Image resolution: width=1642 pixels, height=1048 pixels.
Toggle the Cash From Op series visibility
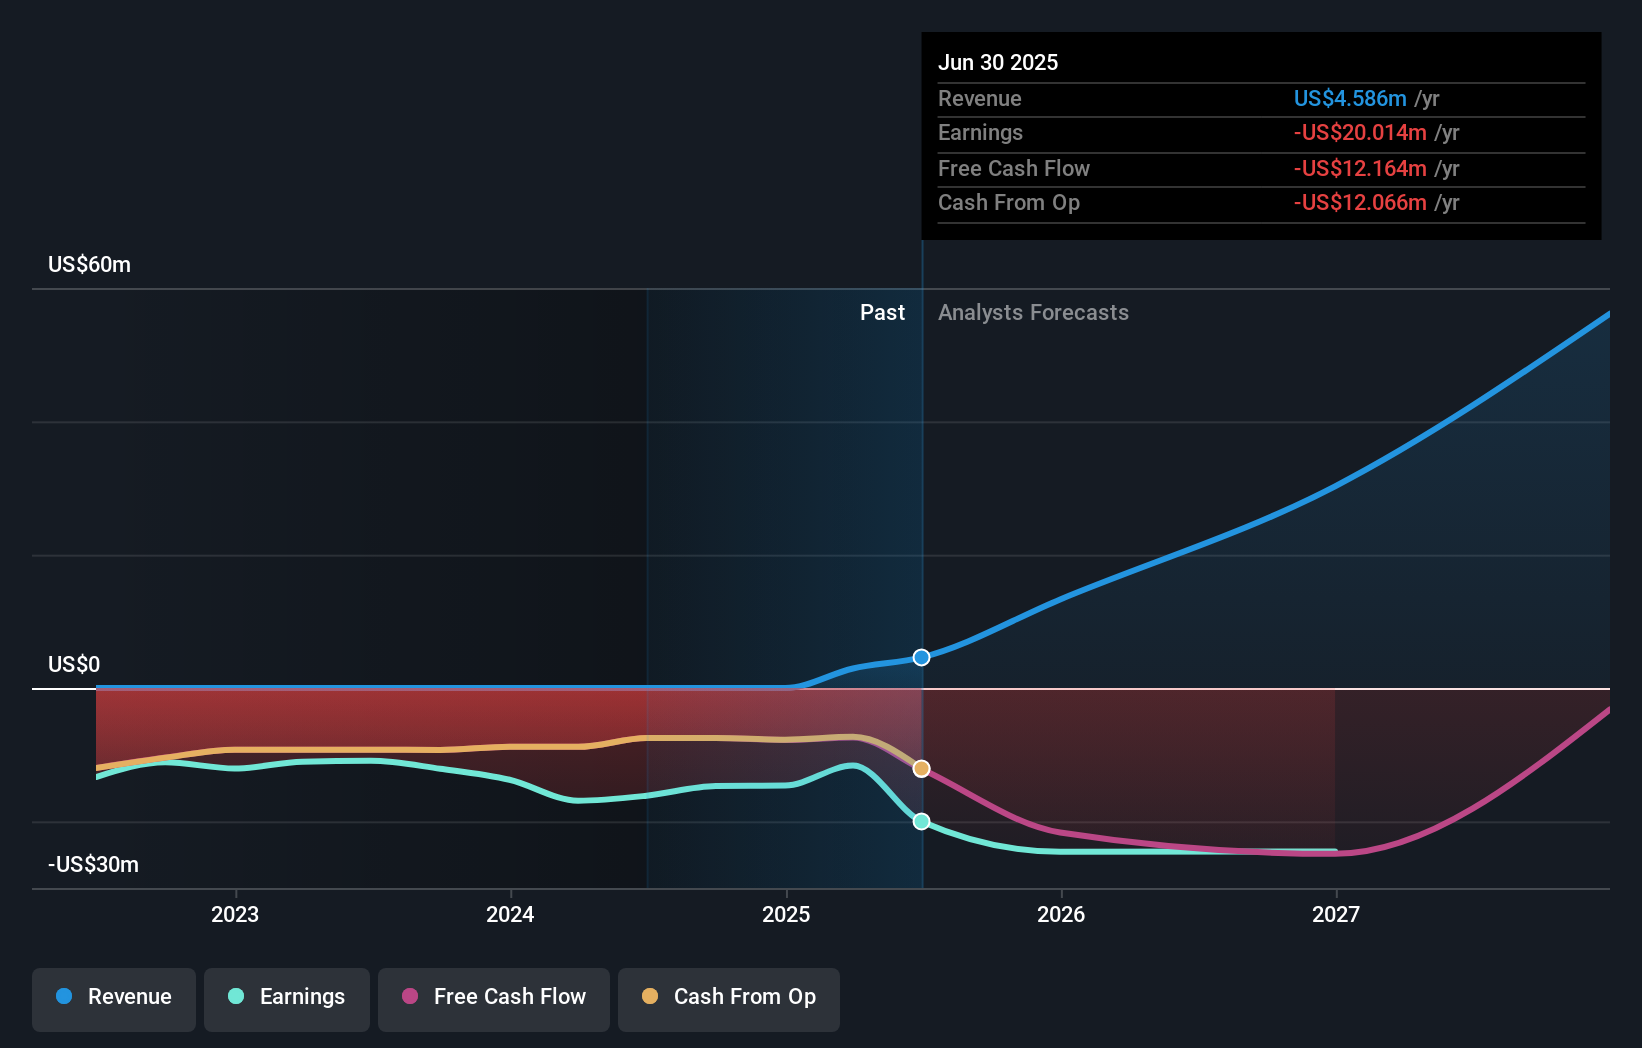728,997
